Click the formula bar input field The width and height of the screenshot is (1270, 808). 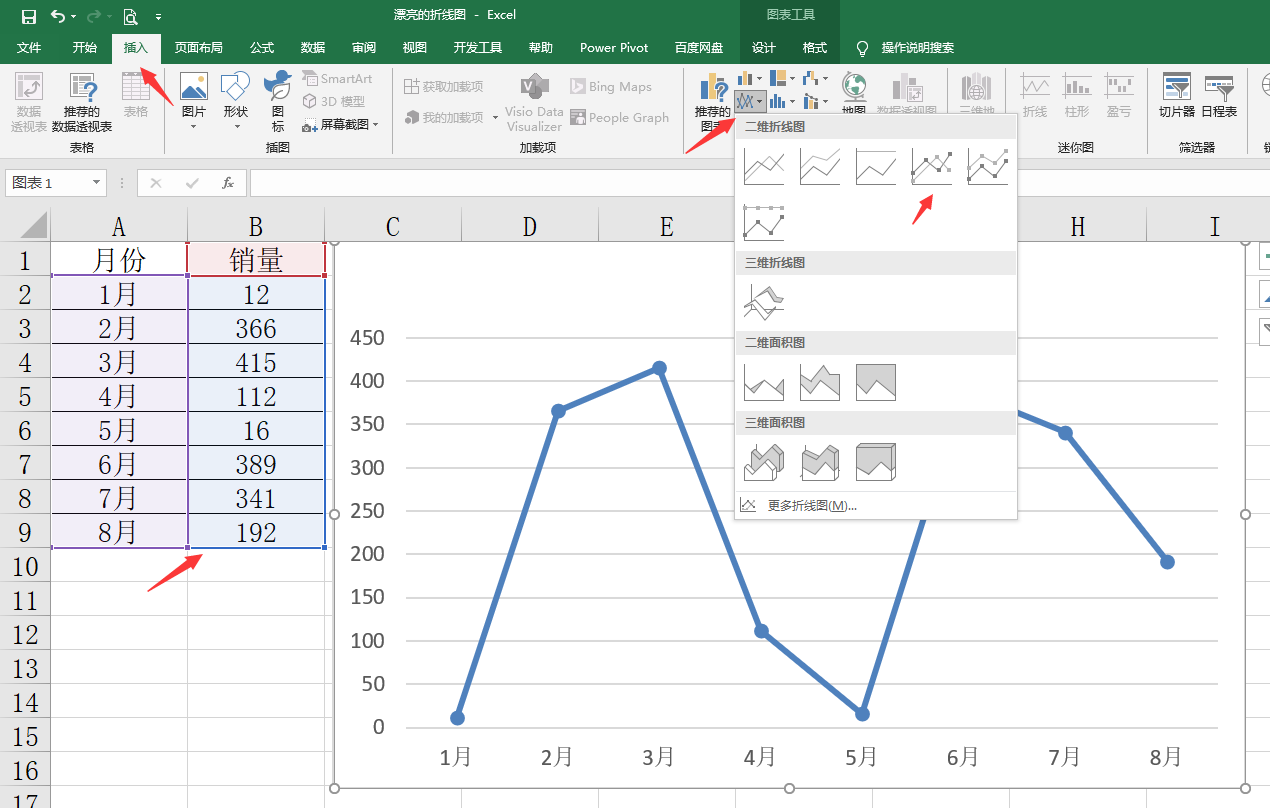(x=759, y=183)
